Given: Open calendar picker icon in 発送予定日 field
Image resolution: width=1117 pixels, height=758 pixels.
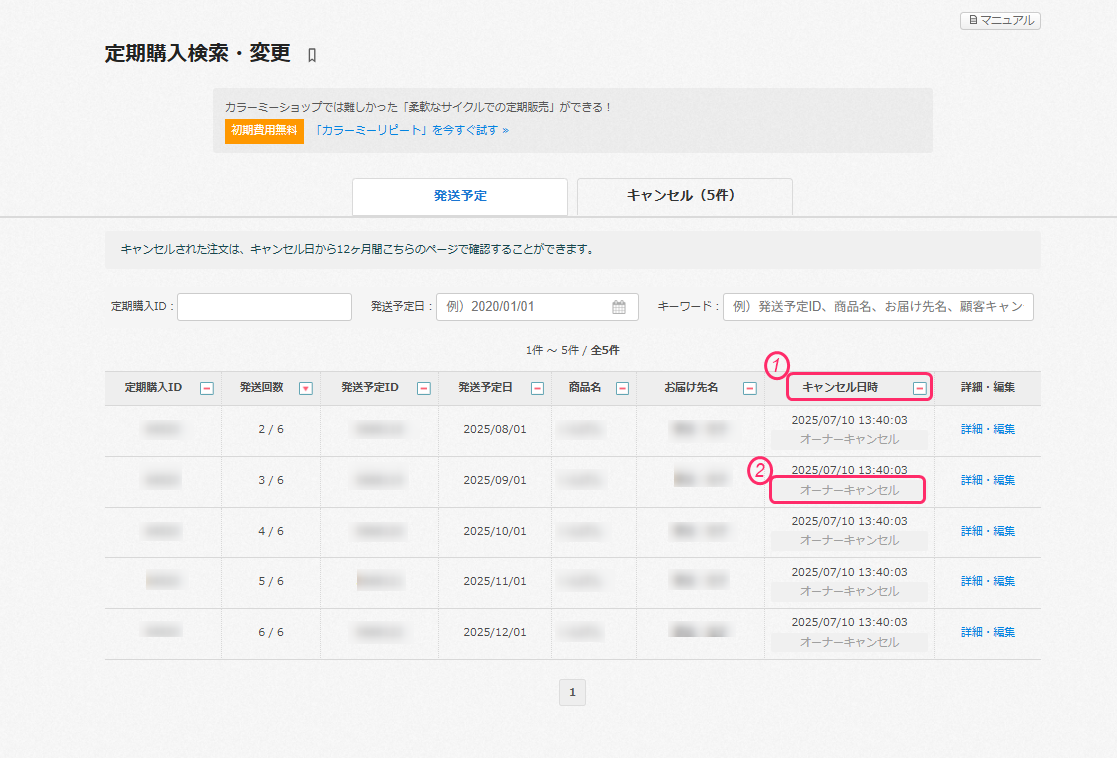Looking at the screenshot, I should (619, 307).
